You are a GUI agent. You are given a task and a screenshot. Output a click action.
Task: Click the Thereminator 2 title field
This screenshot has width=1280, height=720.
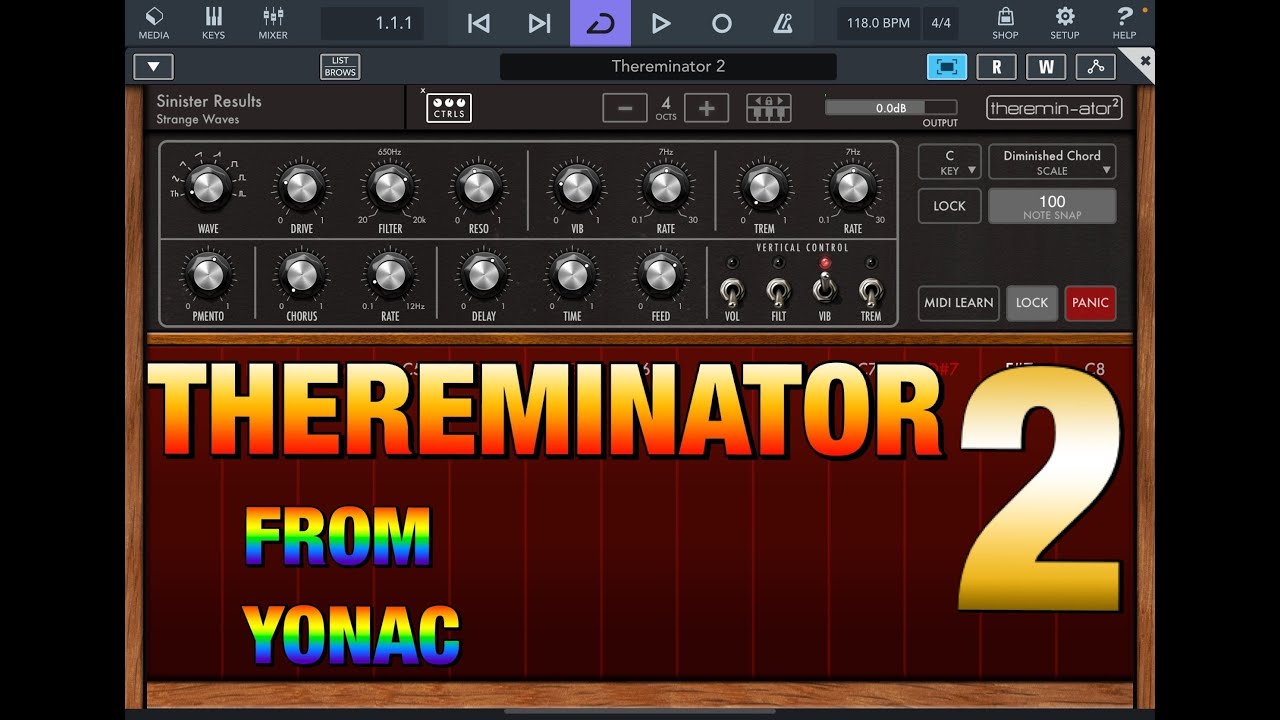[668, 67]
